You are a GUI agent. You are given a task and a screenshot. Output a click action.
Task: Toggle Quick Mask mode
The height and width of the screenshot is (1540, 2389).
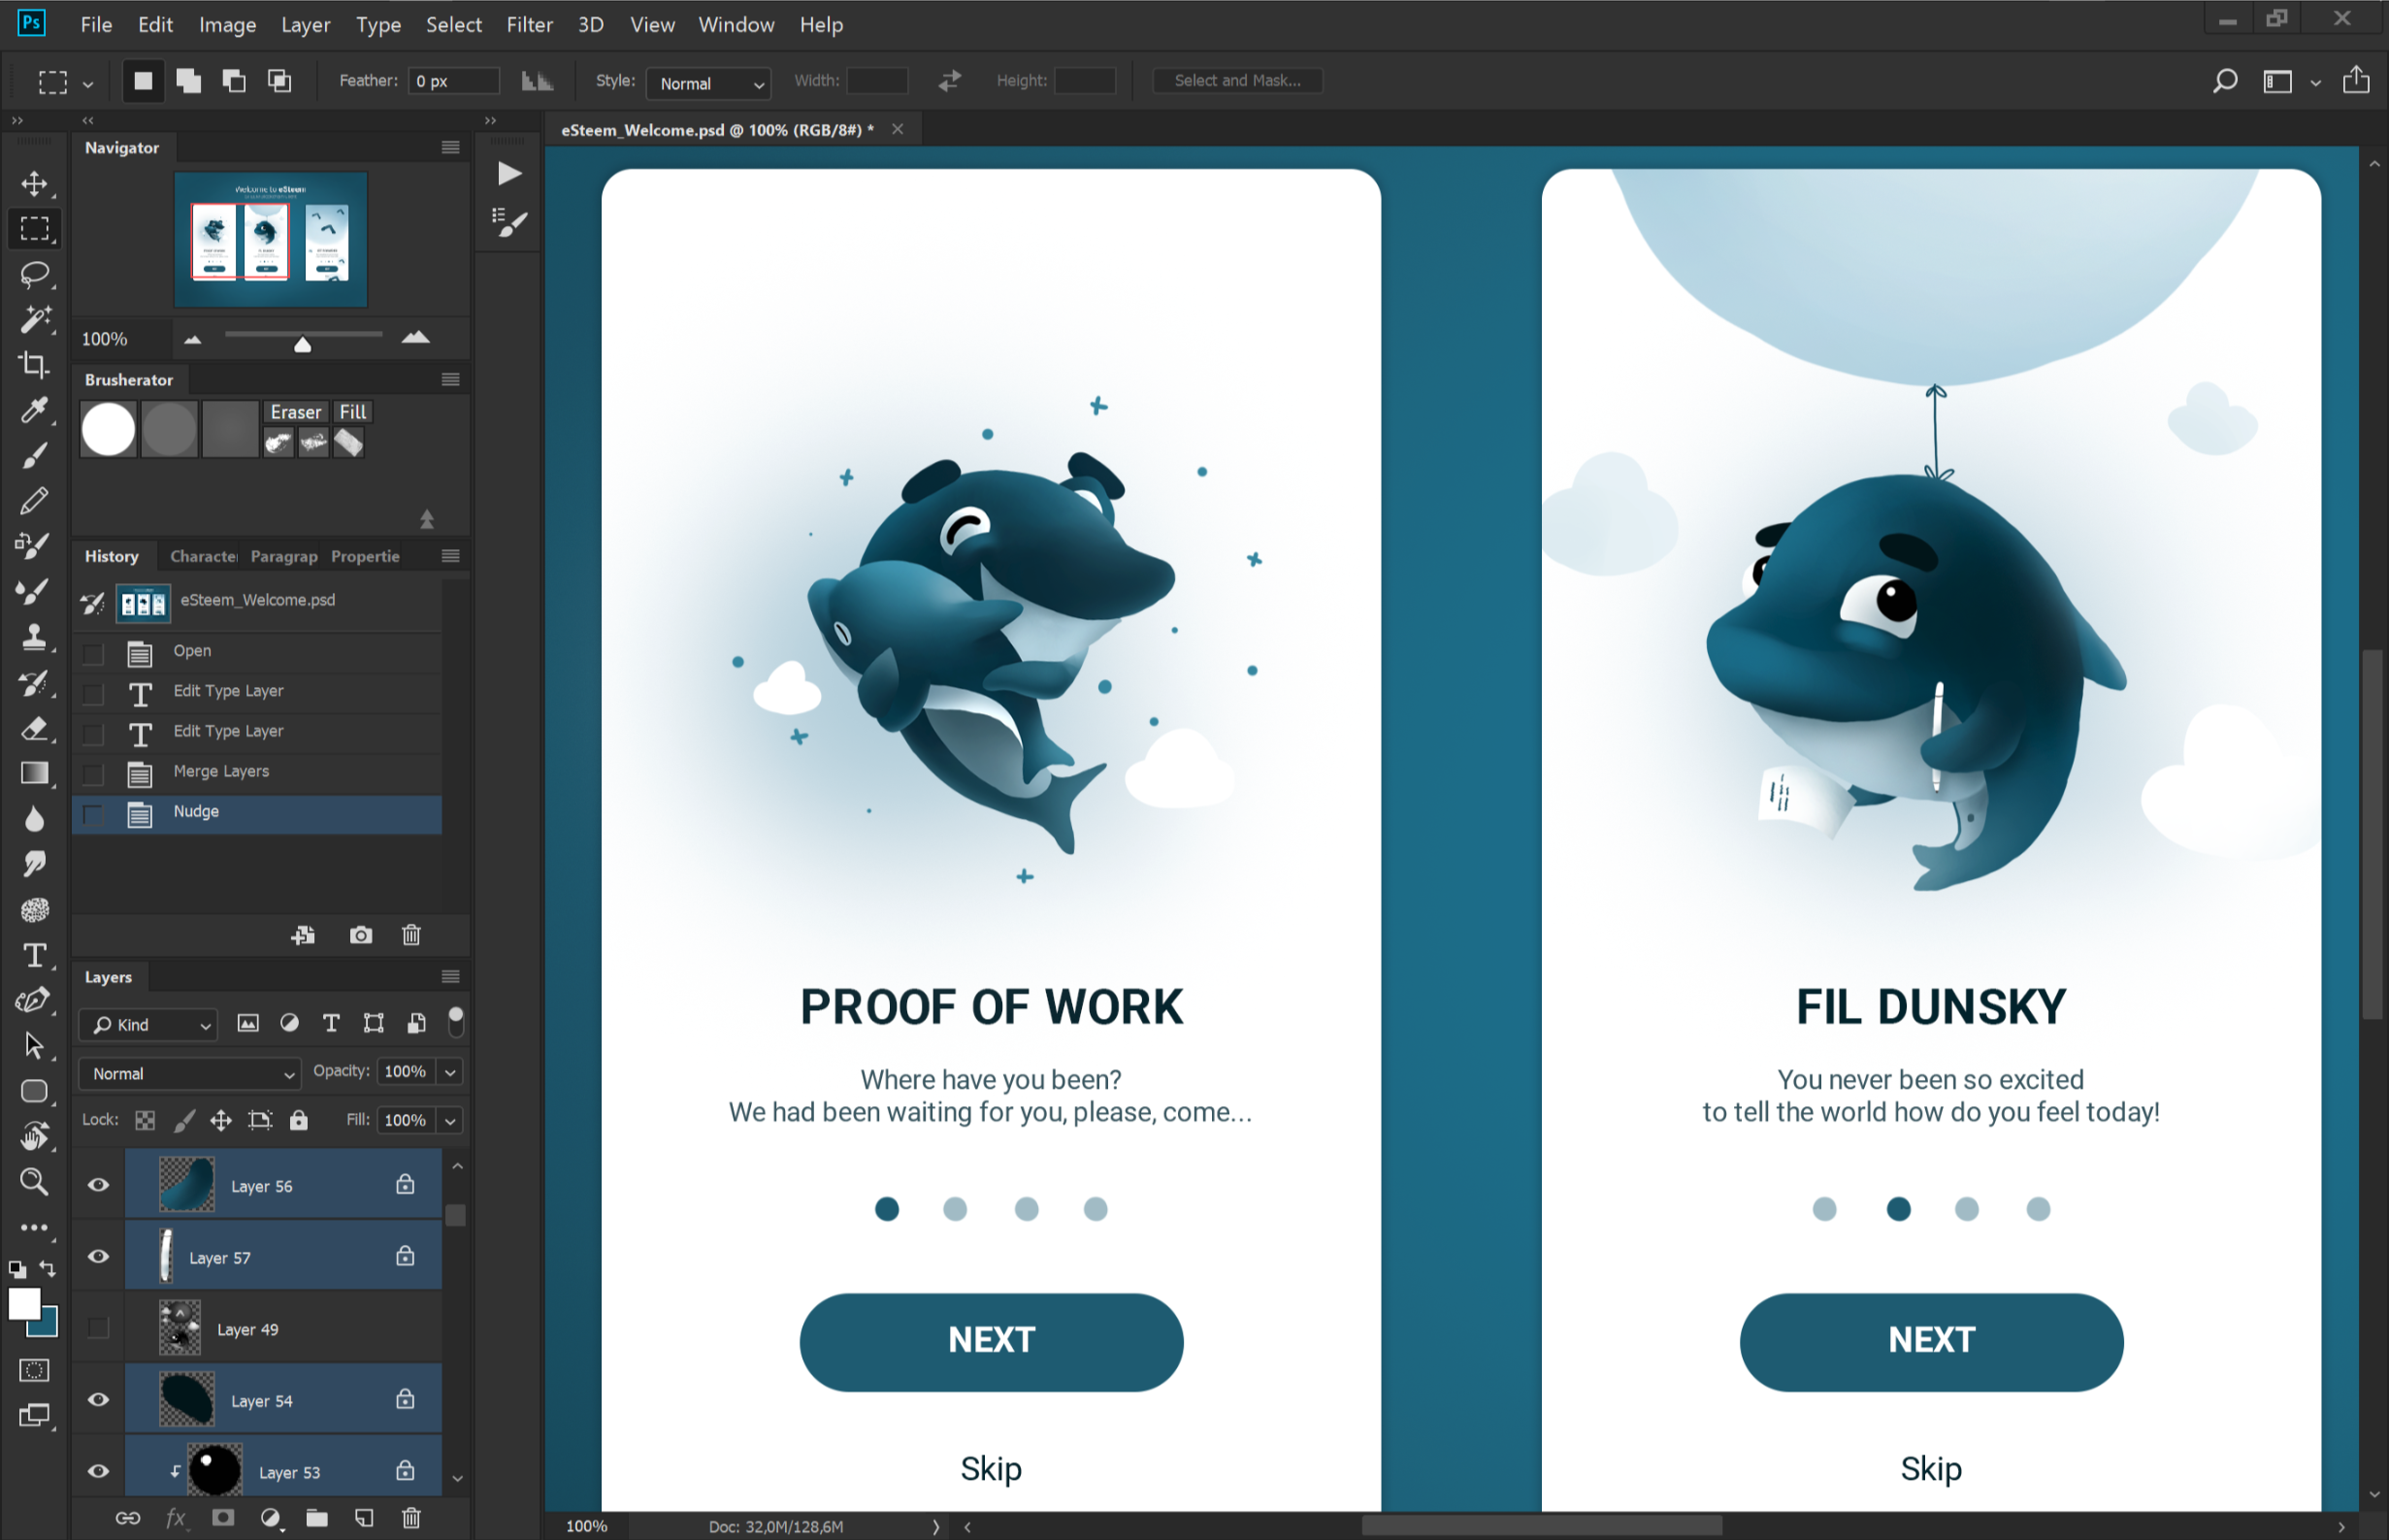(34, 1371)
